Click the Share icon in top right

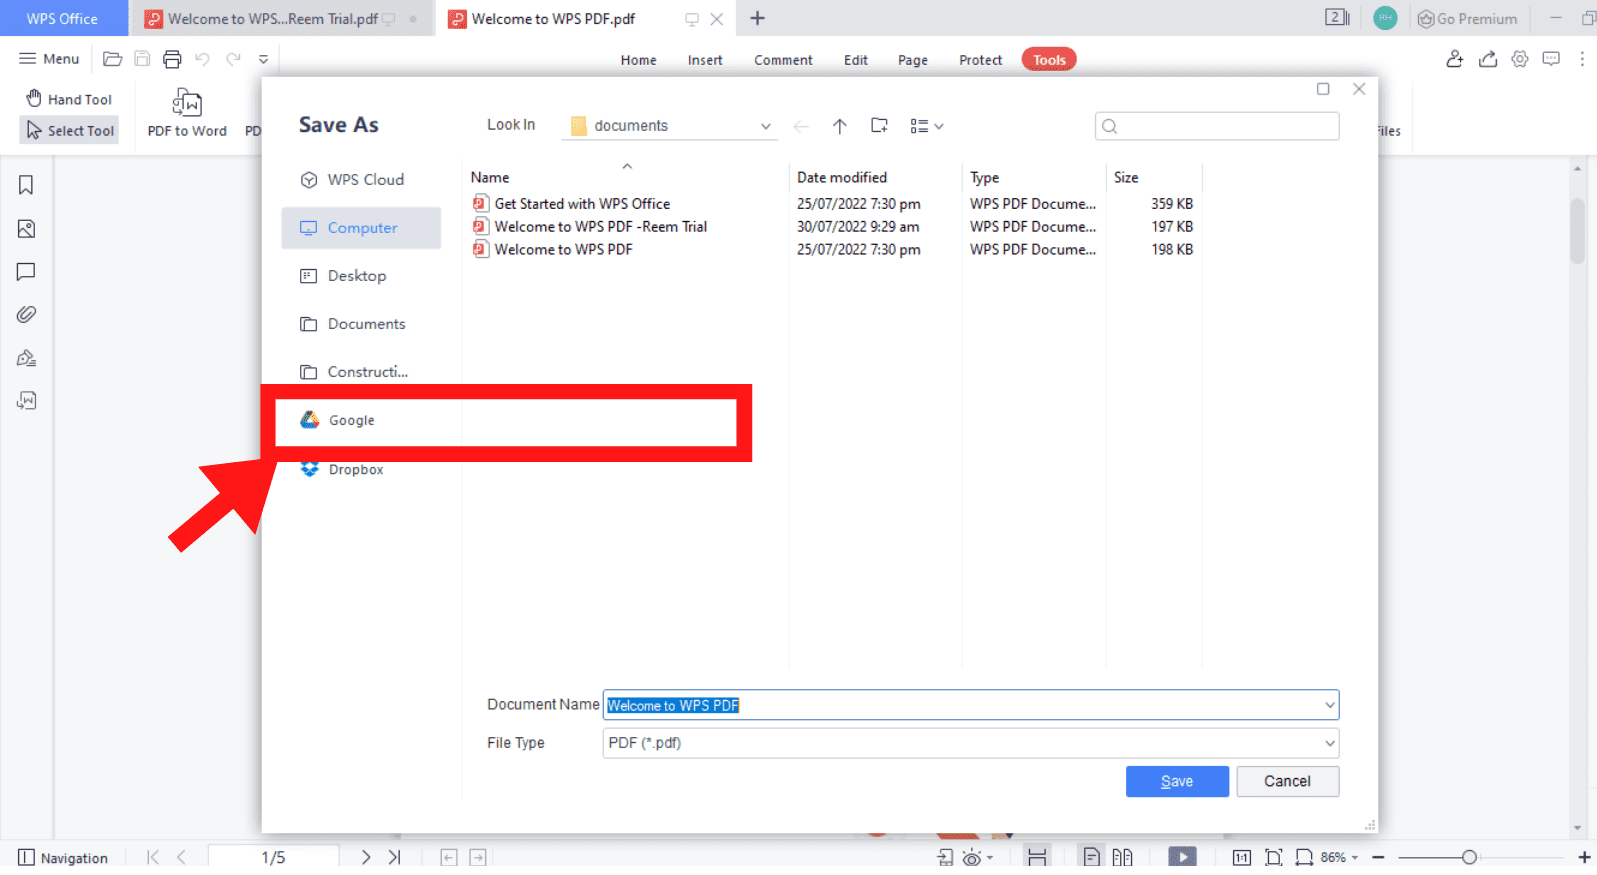click(x=1488, y=59)
